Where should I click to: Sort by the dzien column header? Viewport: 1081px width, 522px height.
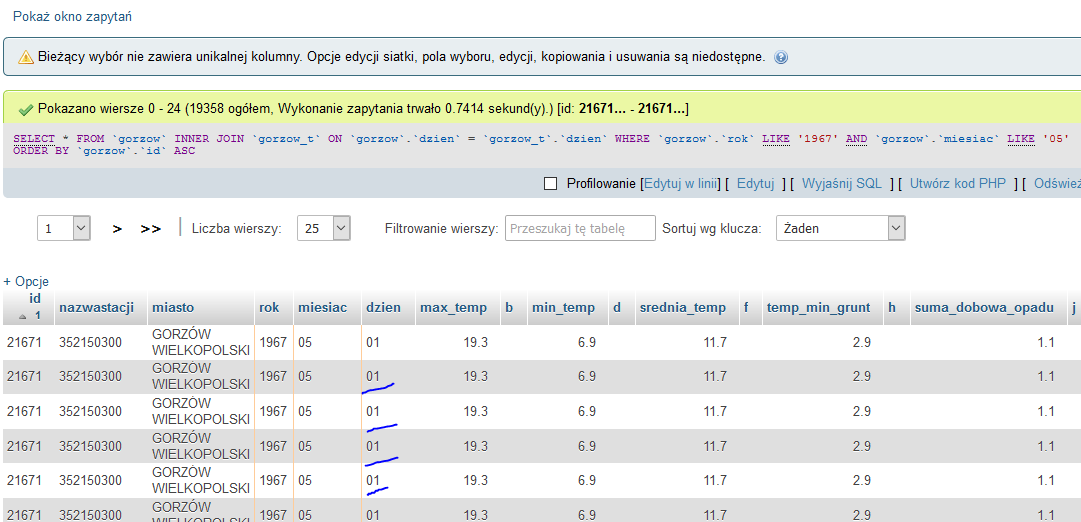pyautogui.click(x=383, y=308)
